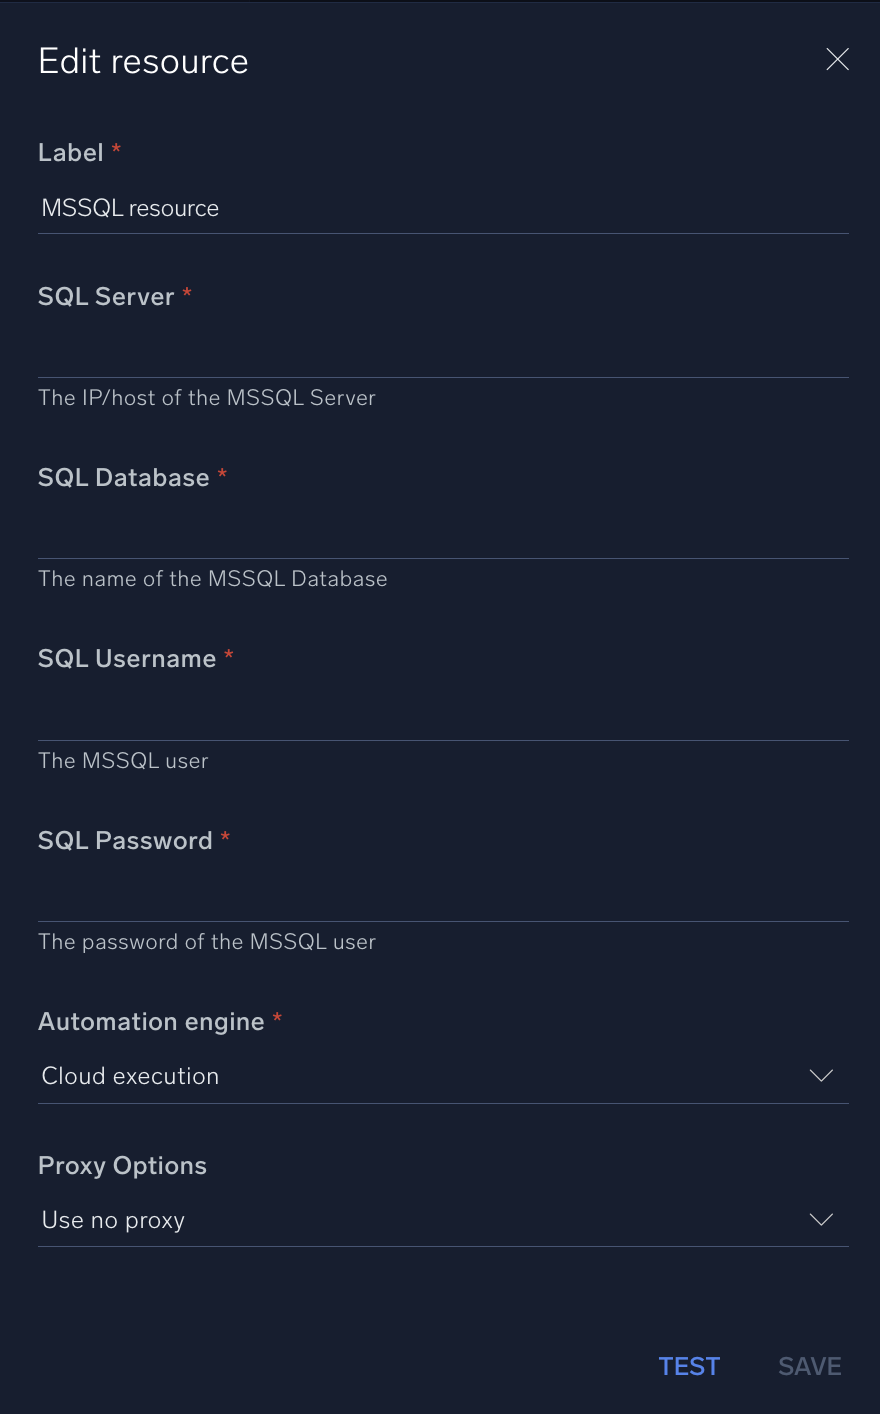Select the SQL Username field
This screenshot has width=880, height=1414.
click(440, 718)
